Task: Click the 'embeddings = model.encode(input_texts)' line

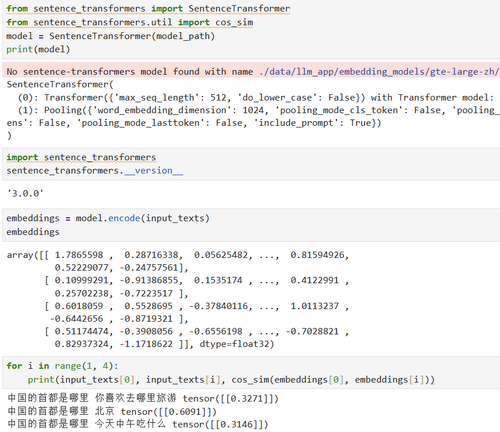Action: point(108,218)
